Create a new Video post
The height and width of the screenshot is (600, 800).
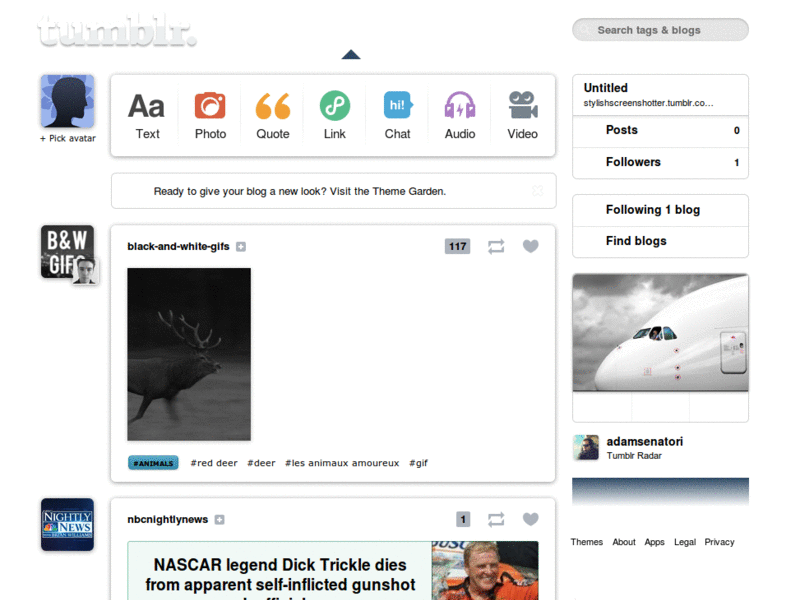[522, 115]
